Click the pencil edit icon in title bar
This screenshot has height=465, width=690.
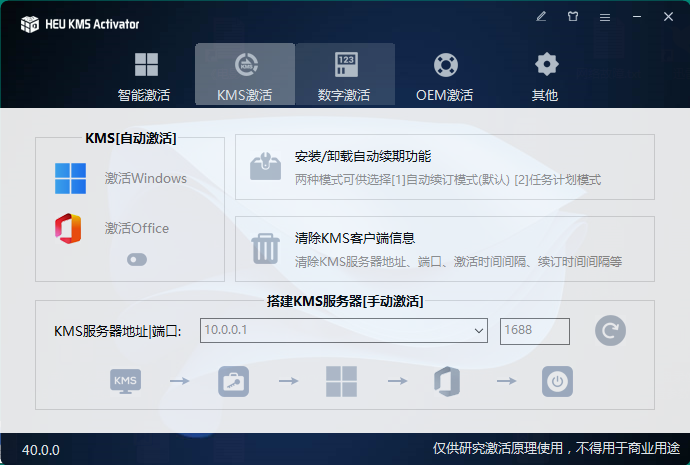click(x=541, y=17)
